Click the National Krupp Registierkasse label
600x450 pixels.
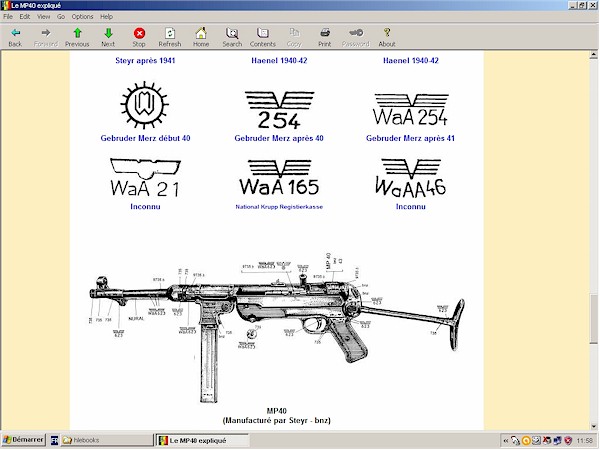point(279,207)
